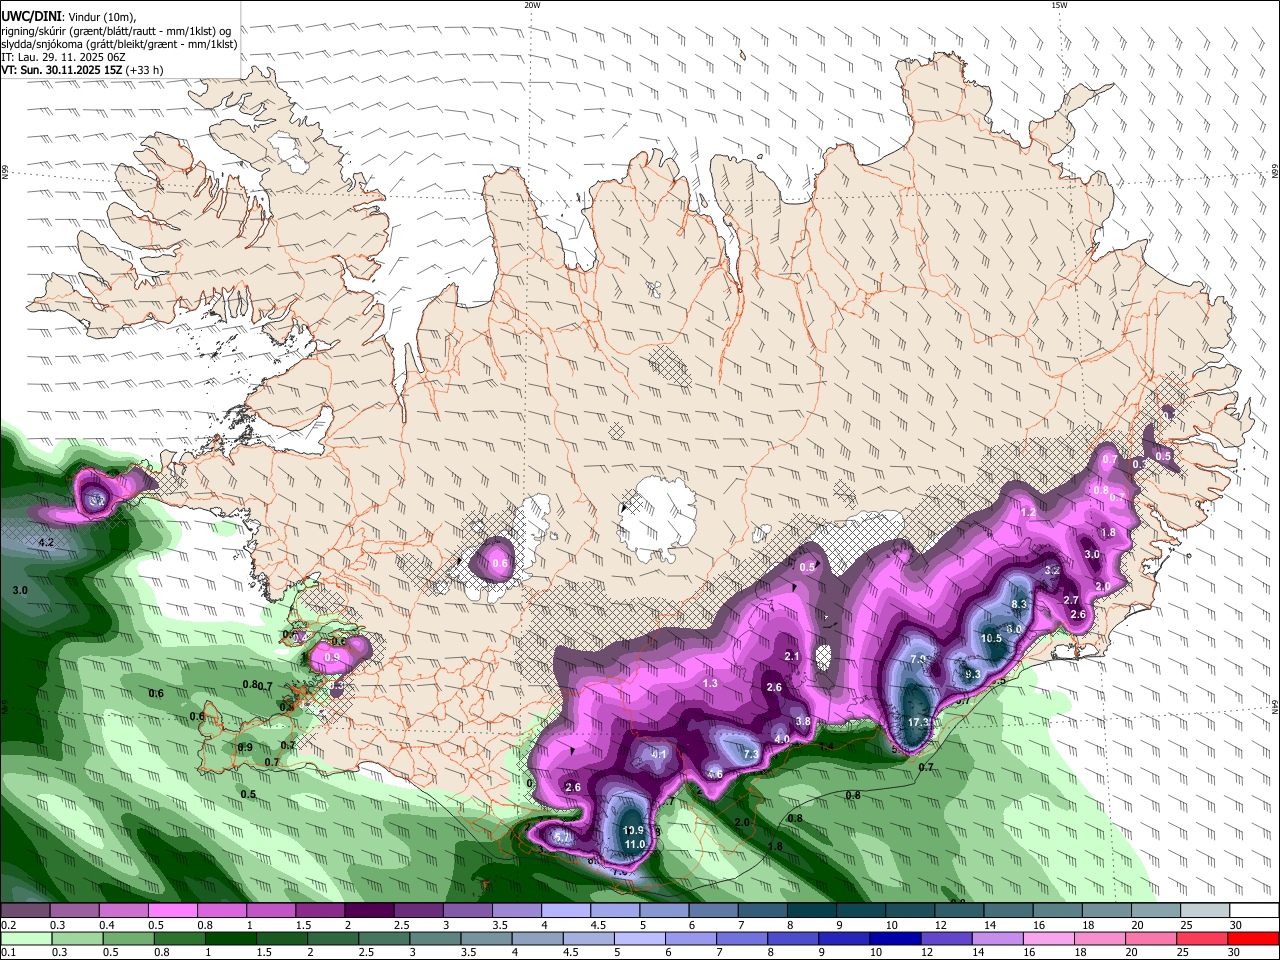Click the precipitation value '11.0'
The width and height of the screenshot is (1280, 960).
click(635, 845)
